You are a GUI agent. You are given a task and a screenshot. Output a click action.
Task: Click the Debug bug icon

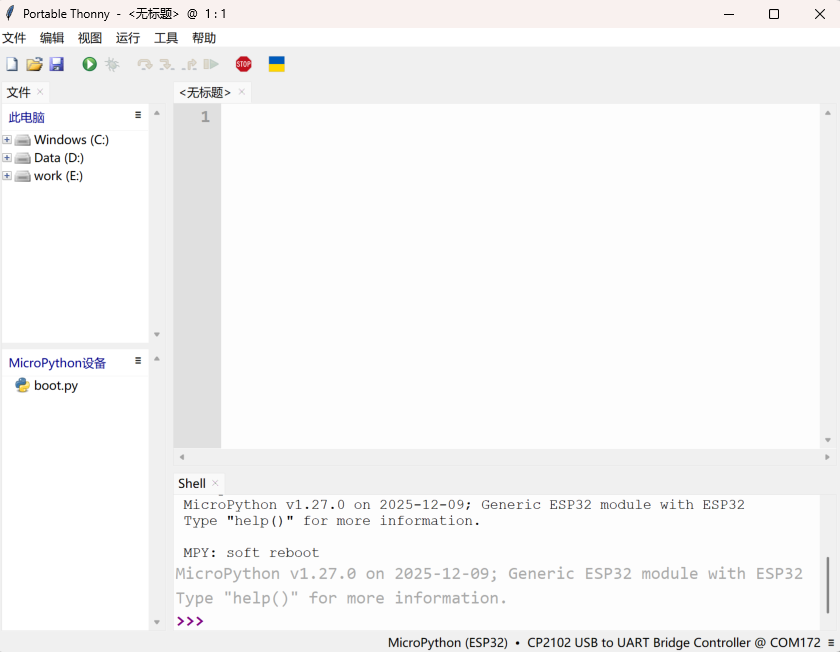112,64
